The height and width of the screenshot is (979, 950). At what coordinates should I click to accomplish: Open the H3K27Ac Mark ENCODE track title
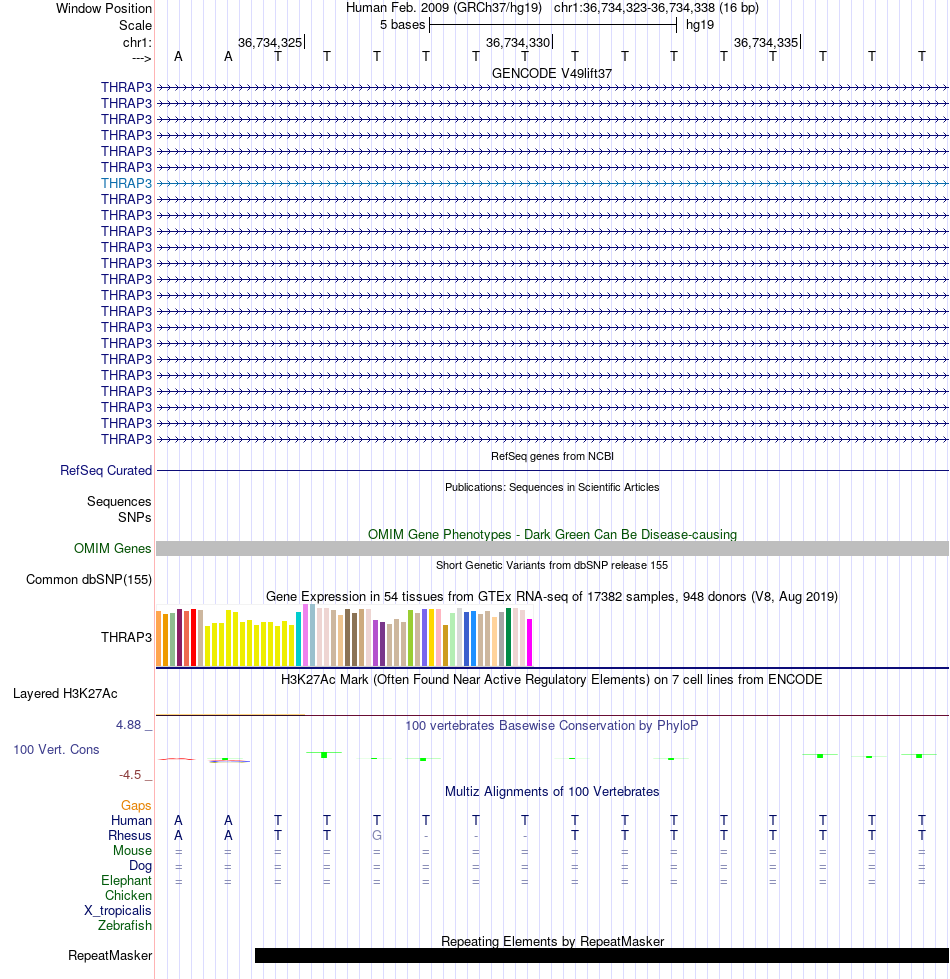(552, 679)
